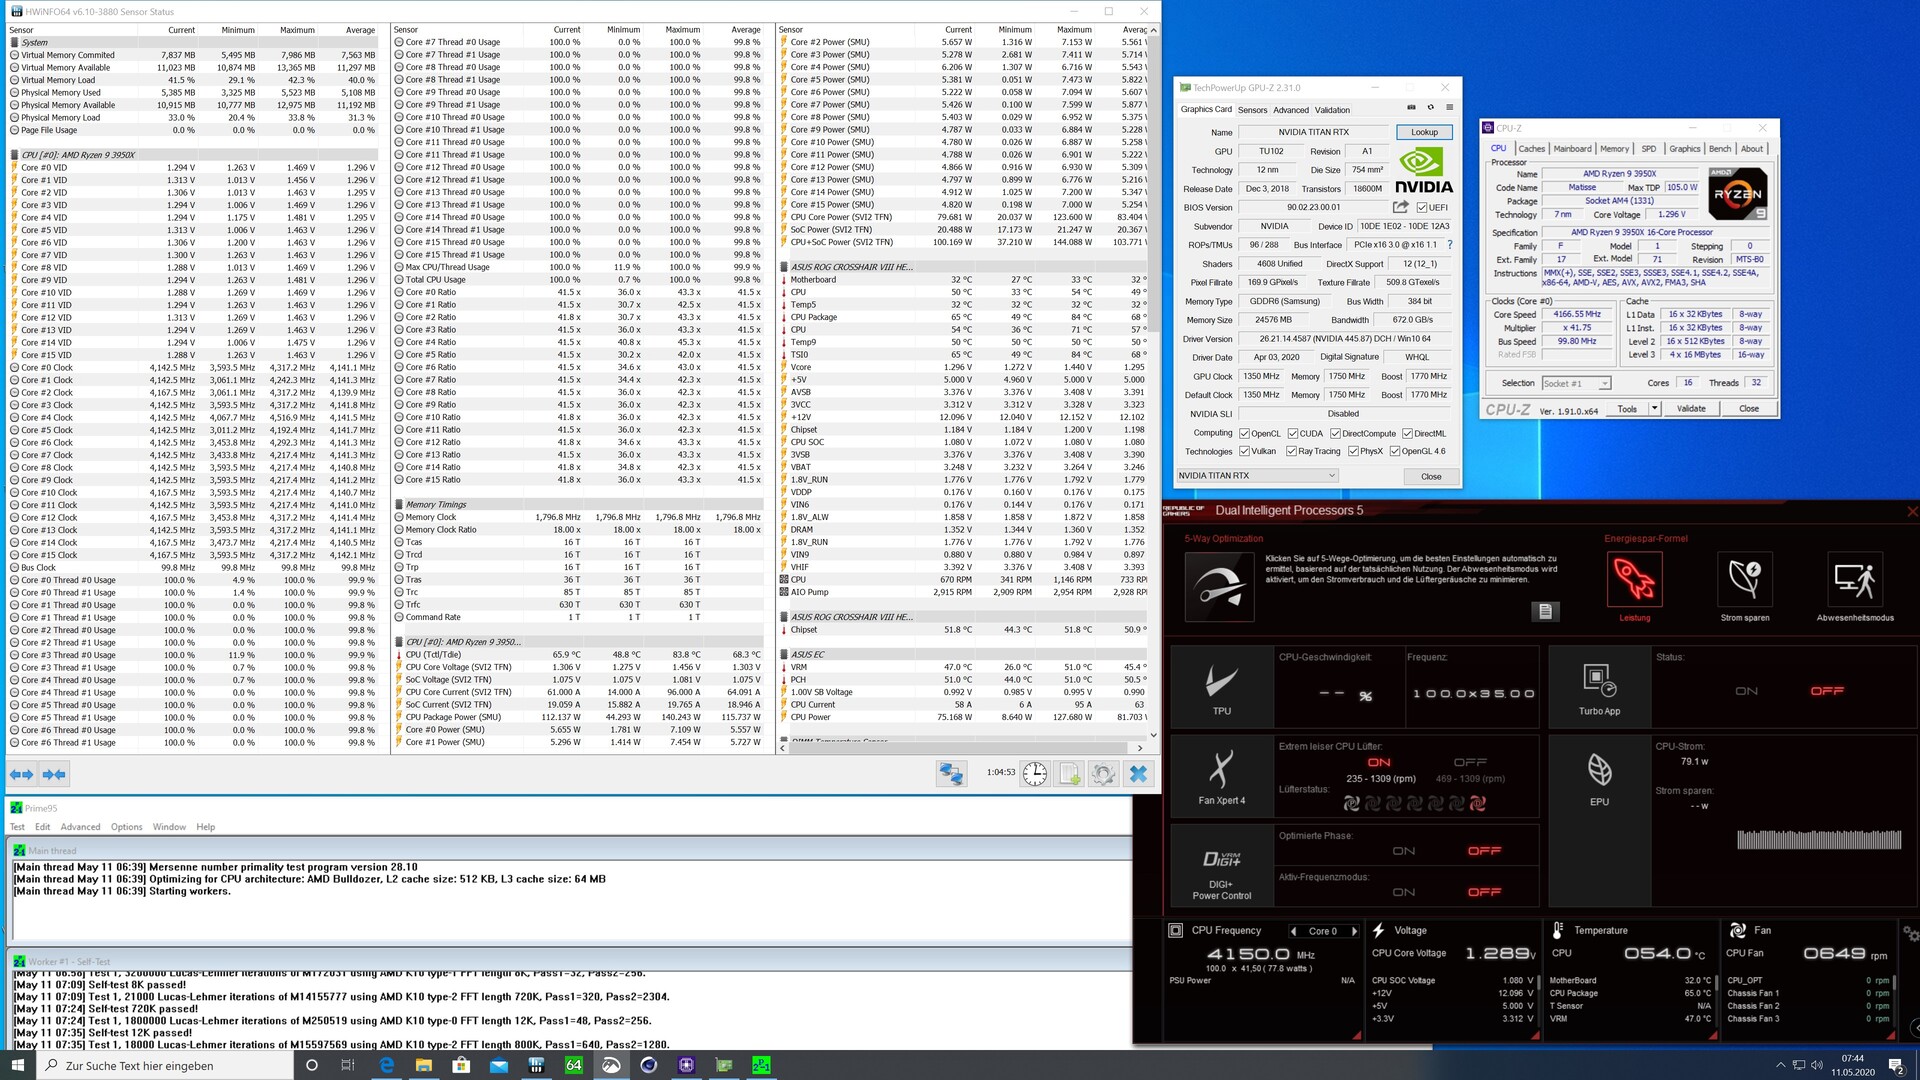Turn Turbo App status ON

pos(1746,691)
